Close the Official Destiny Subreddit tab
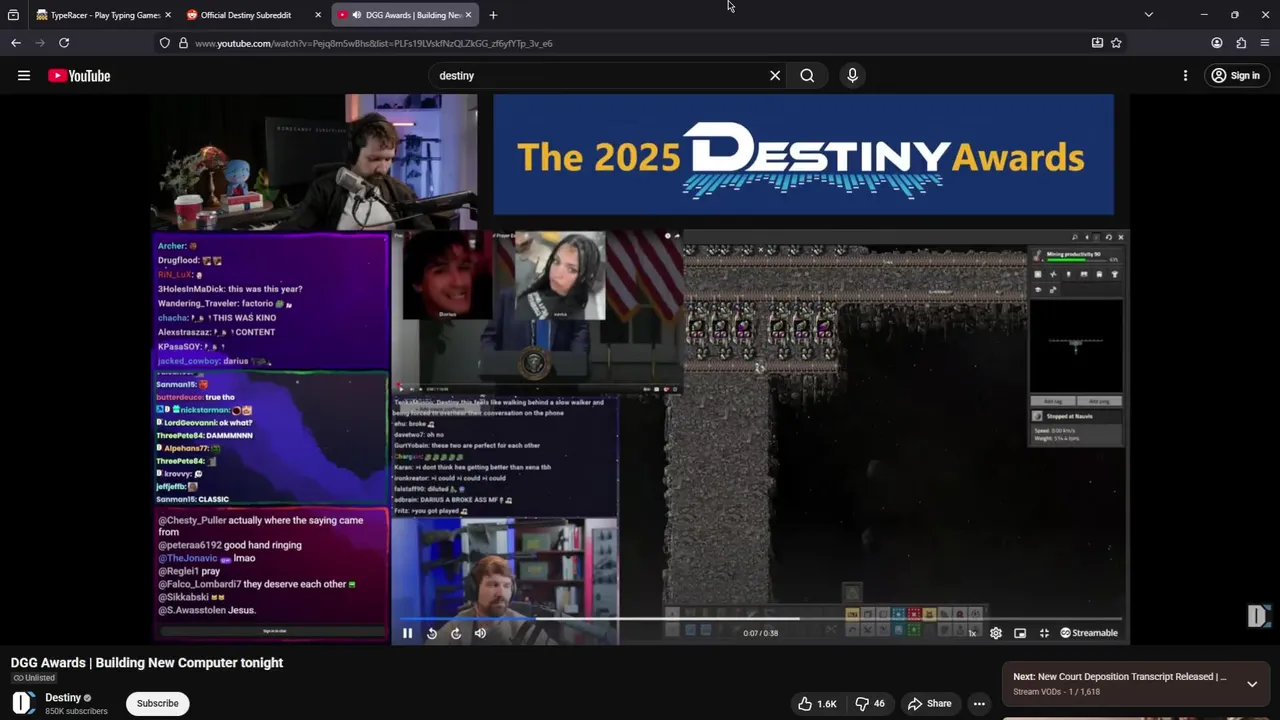 318,15
